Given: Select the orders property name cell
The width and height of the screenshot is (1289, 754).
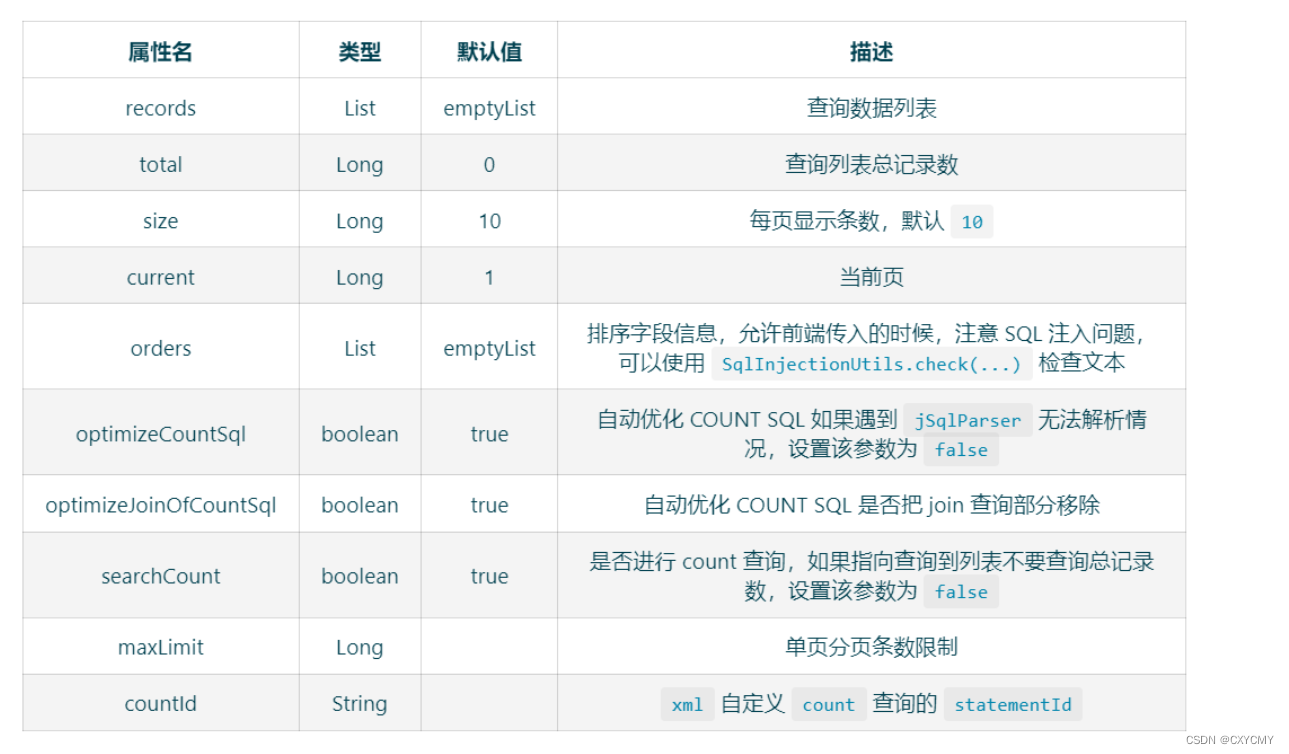Looking at the screenshot, I should (160, 348).
